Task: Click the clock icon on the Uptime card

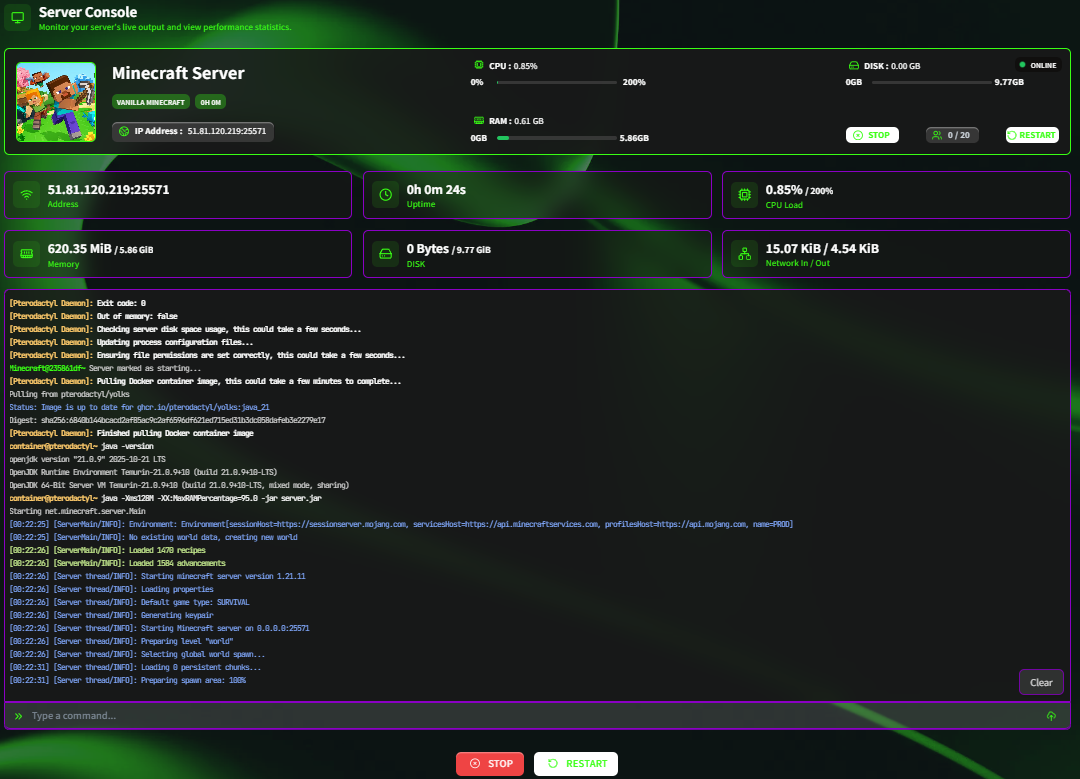Action: 385,194
